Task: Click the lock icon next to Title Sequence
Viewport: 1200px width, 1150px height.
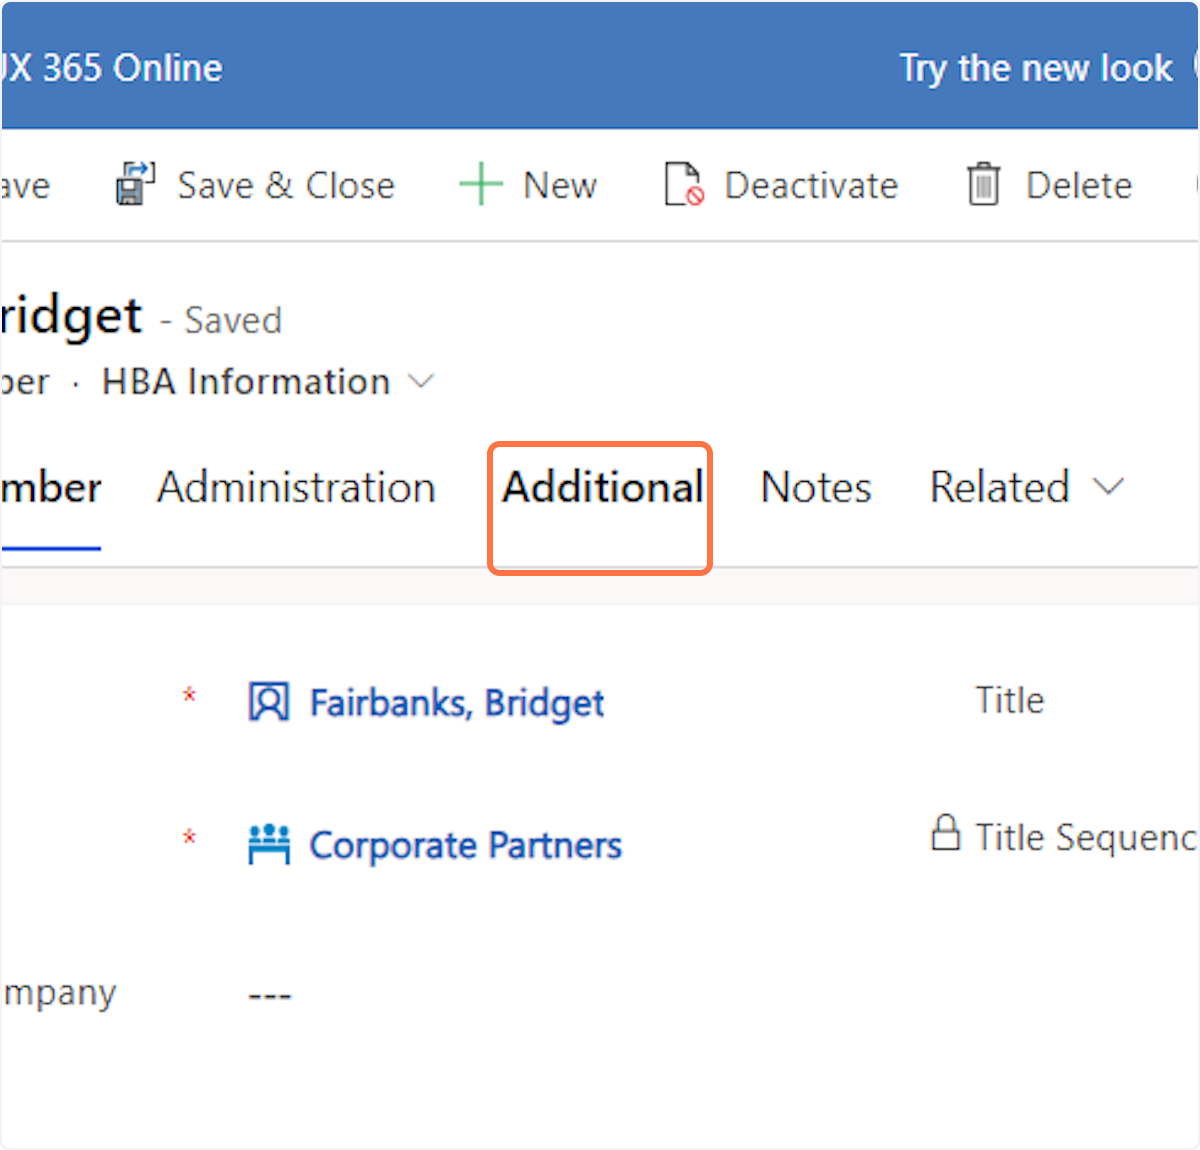Action: [x=945, y=833]
